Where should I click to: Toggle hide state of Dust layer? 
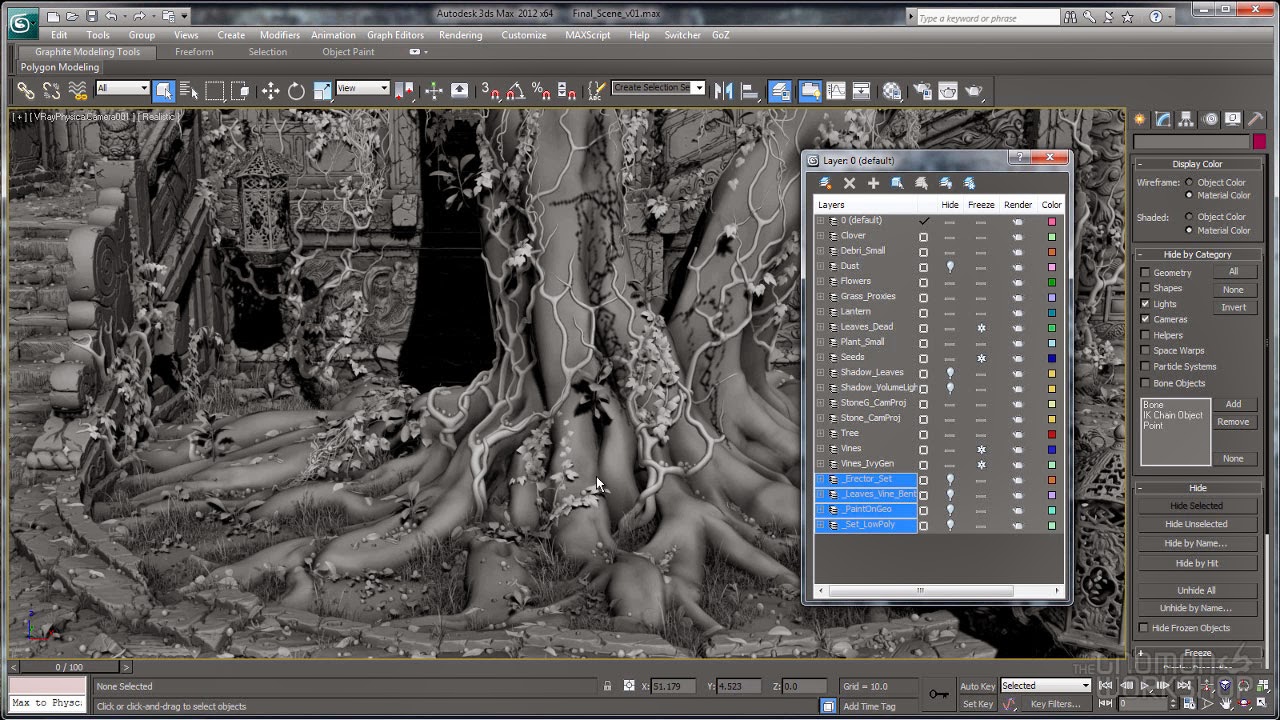coord(950,266)
